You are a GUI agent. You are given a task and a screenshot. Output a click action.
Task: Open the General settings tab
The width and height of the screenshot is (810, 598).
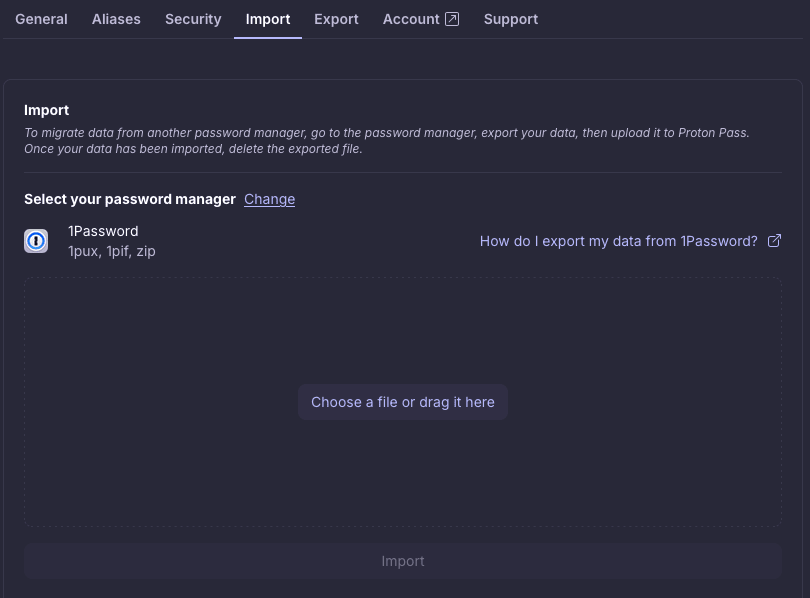tap(41, 19)
